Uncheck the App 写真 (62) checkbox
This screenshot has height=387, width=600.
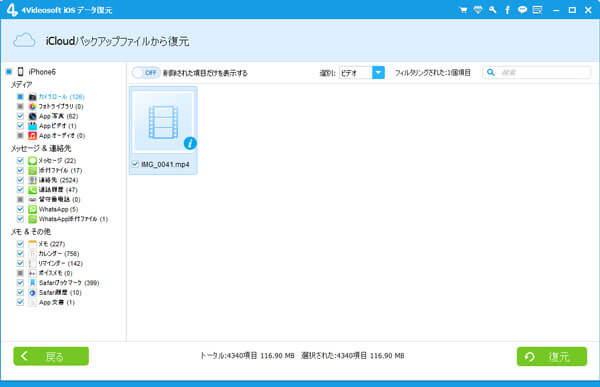pos(20,116)
